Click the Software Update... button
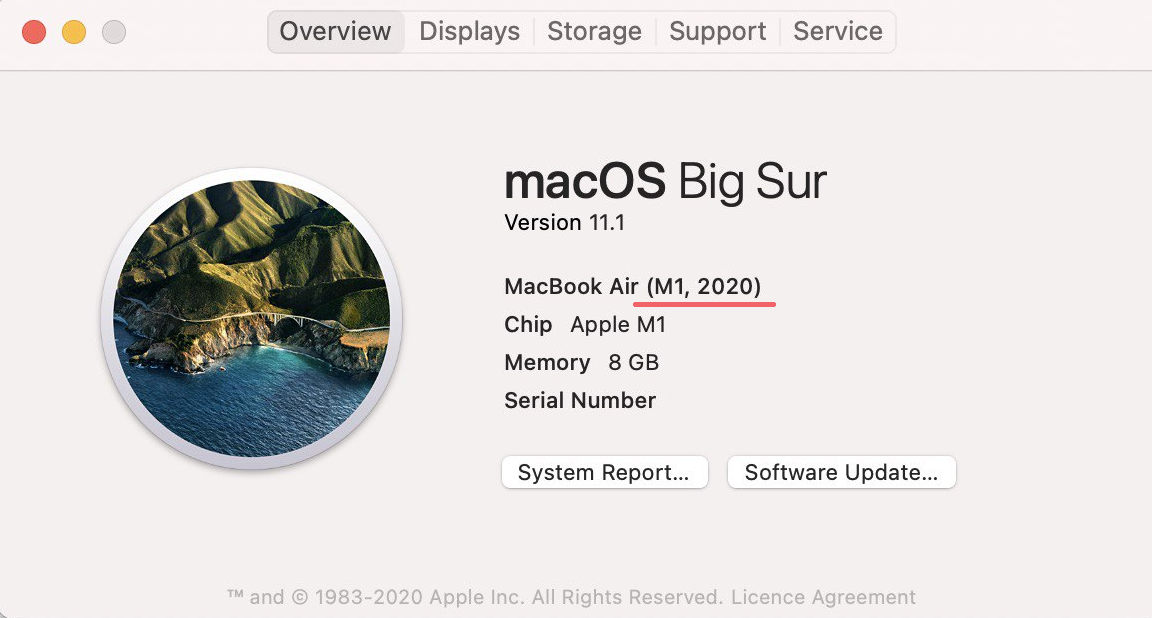The height and width of the screenshot is (618, 1152). (841, 472)
